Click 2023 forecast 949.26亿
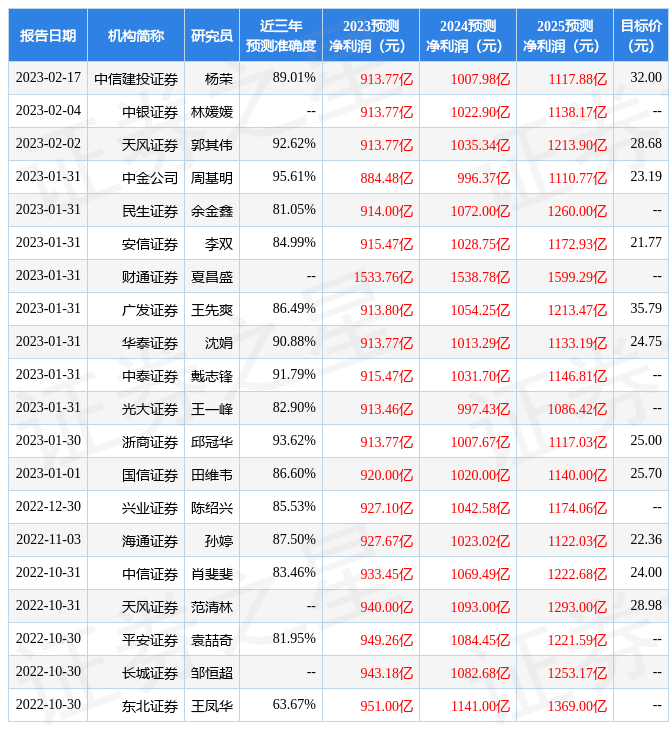 click(x=386, y=641)
